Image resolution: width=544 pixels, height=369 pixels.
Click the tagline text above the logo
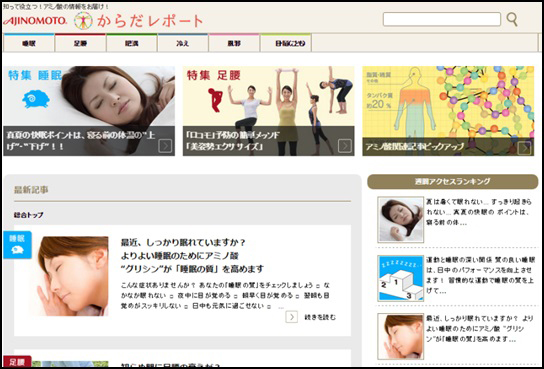tap(56, 6)
